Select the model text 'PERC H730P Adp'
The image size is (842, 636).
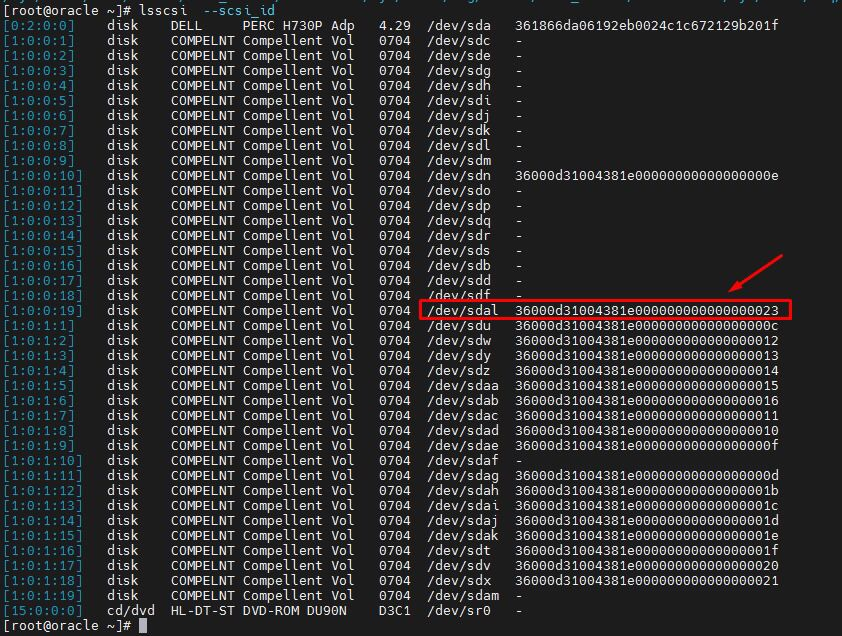(x=299, y=25)
